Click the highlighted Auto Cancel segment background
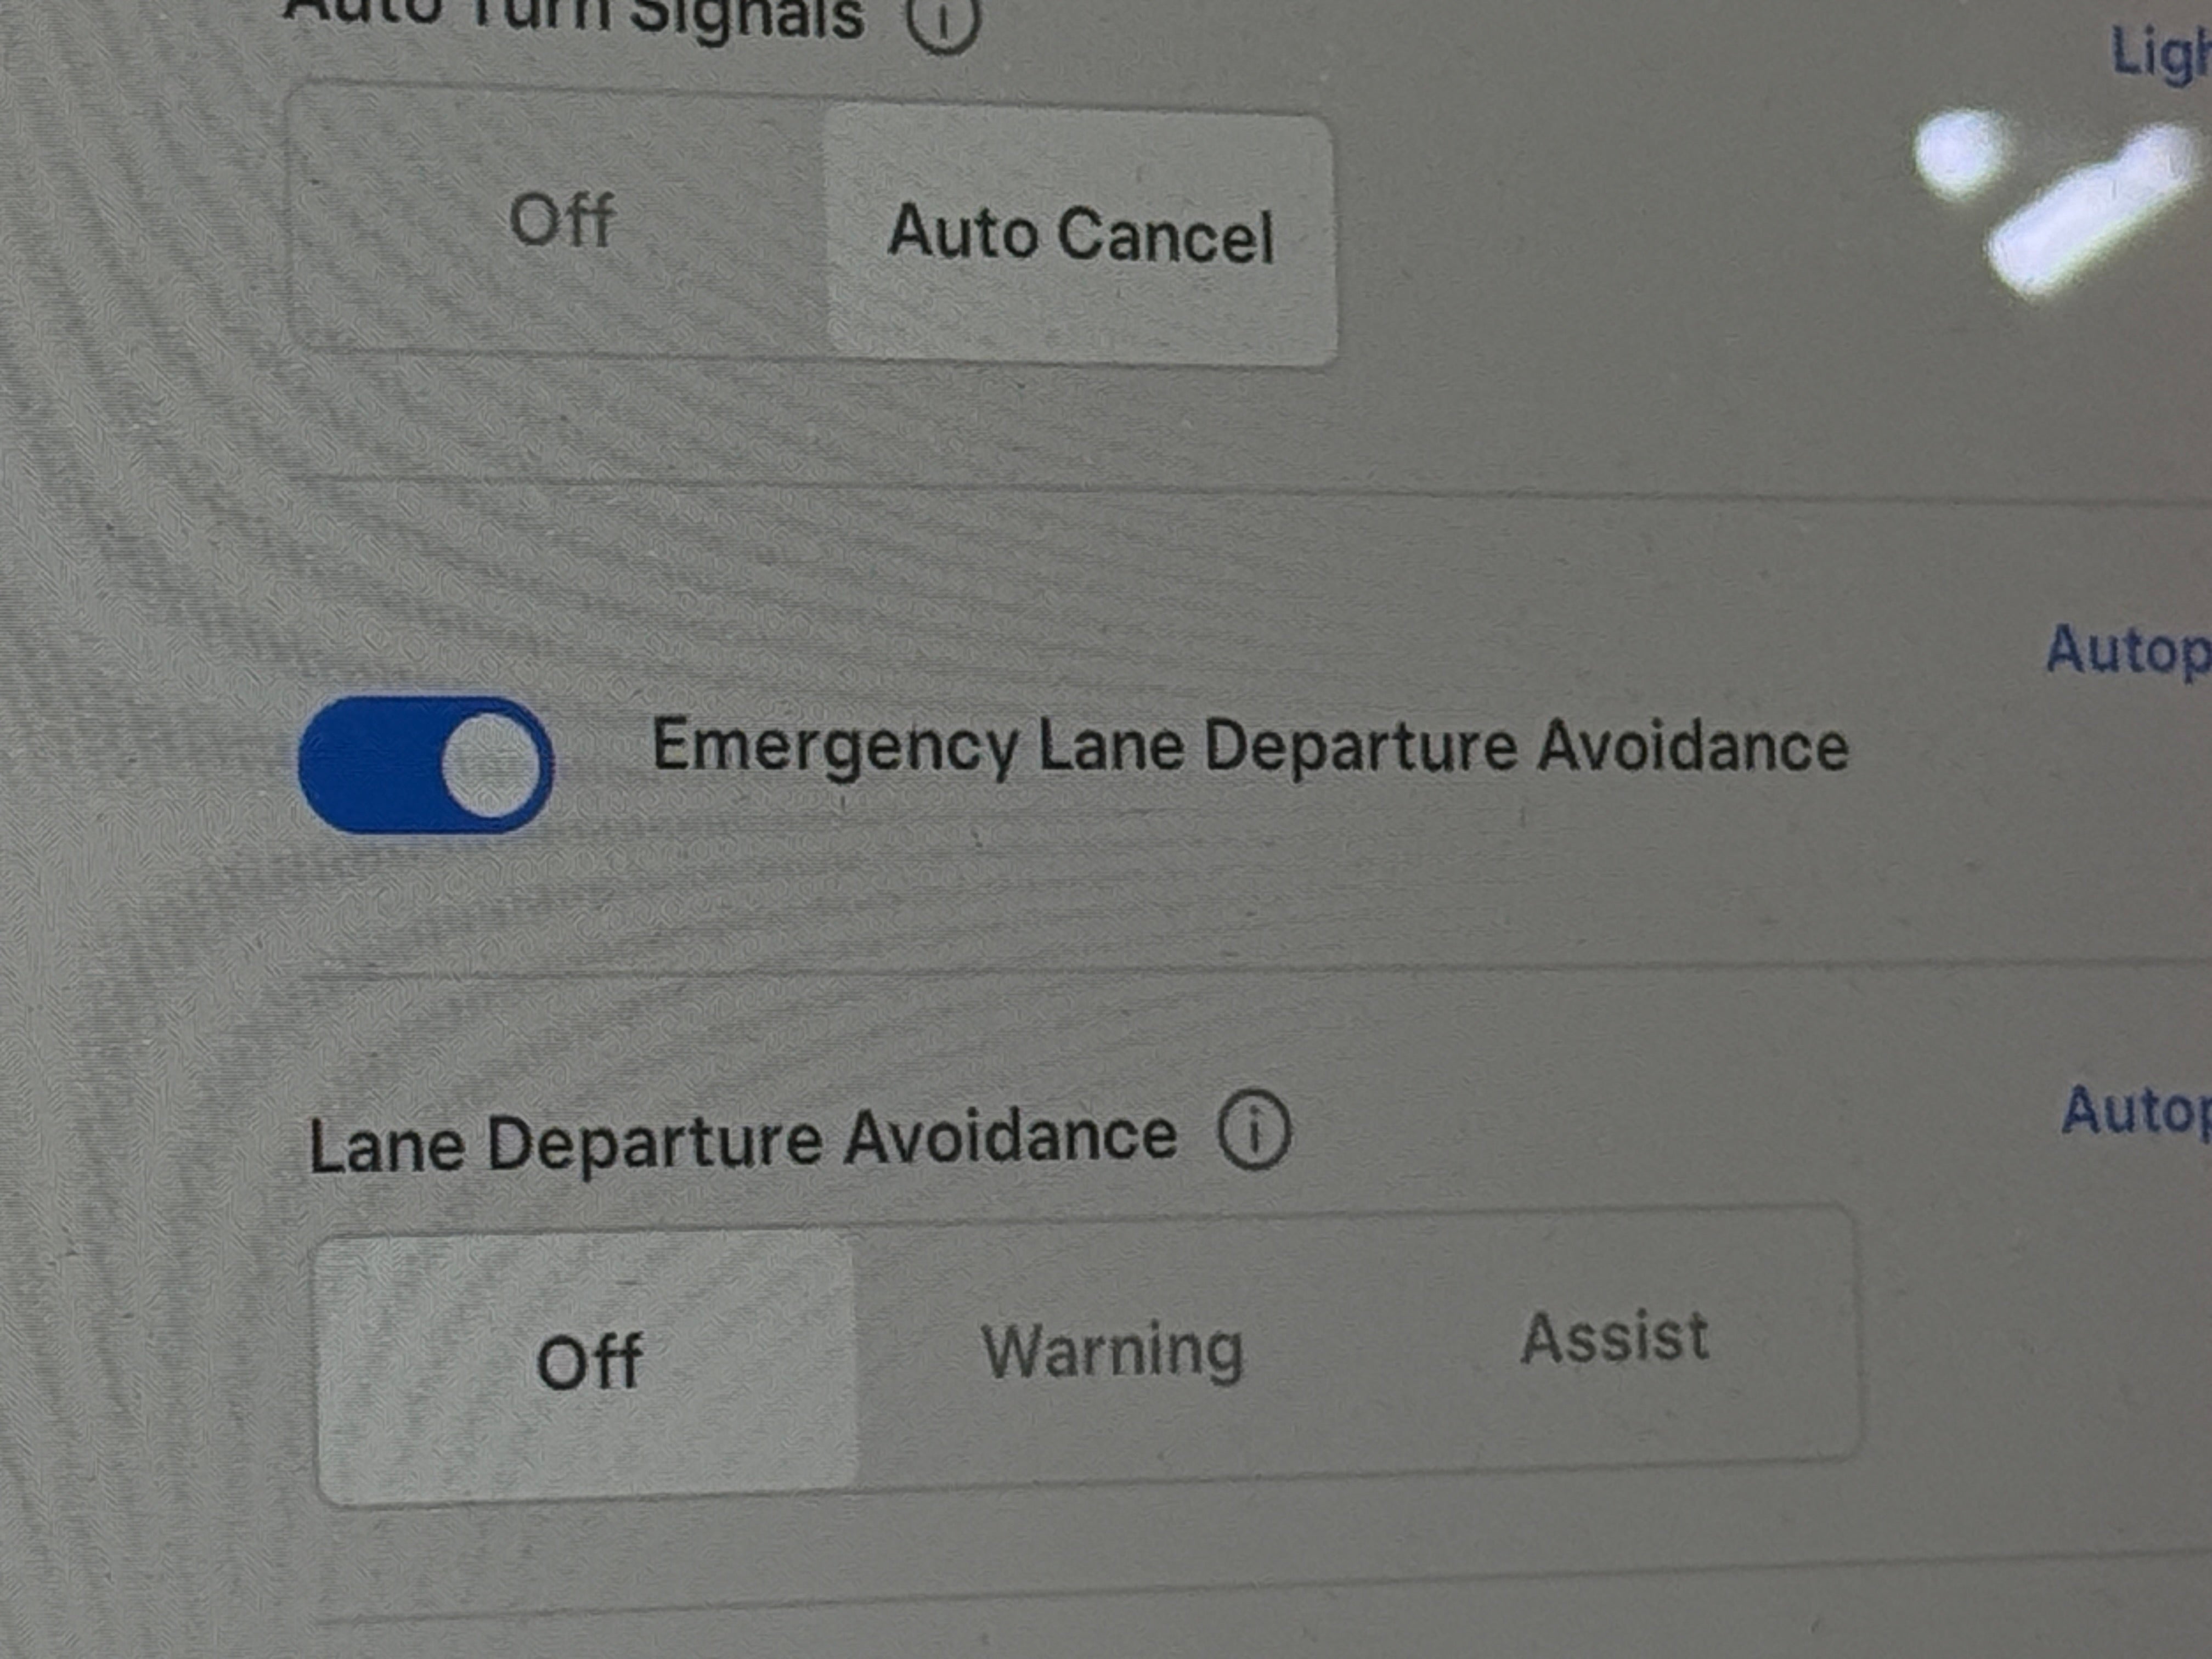 [1081, 235]
